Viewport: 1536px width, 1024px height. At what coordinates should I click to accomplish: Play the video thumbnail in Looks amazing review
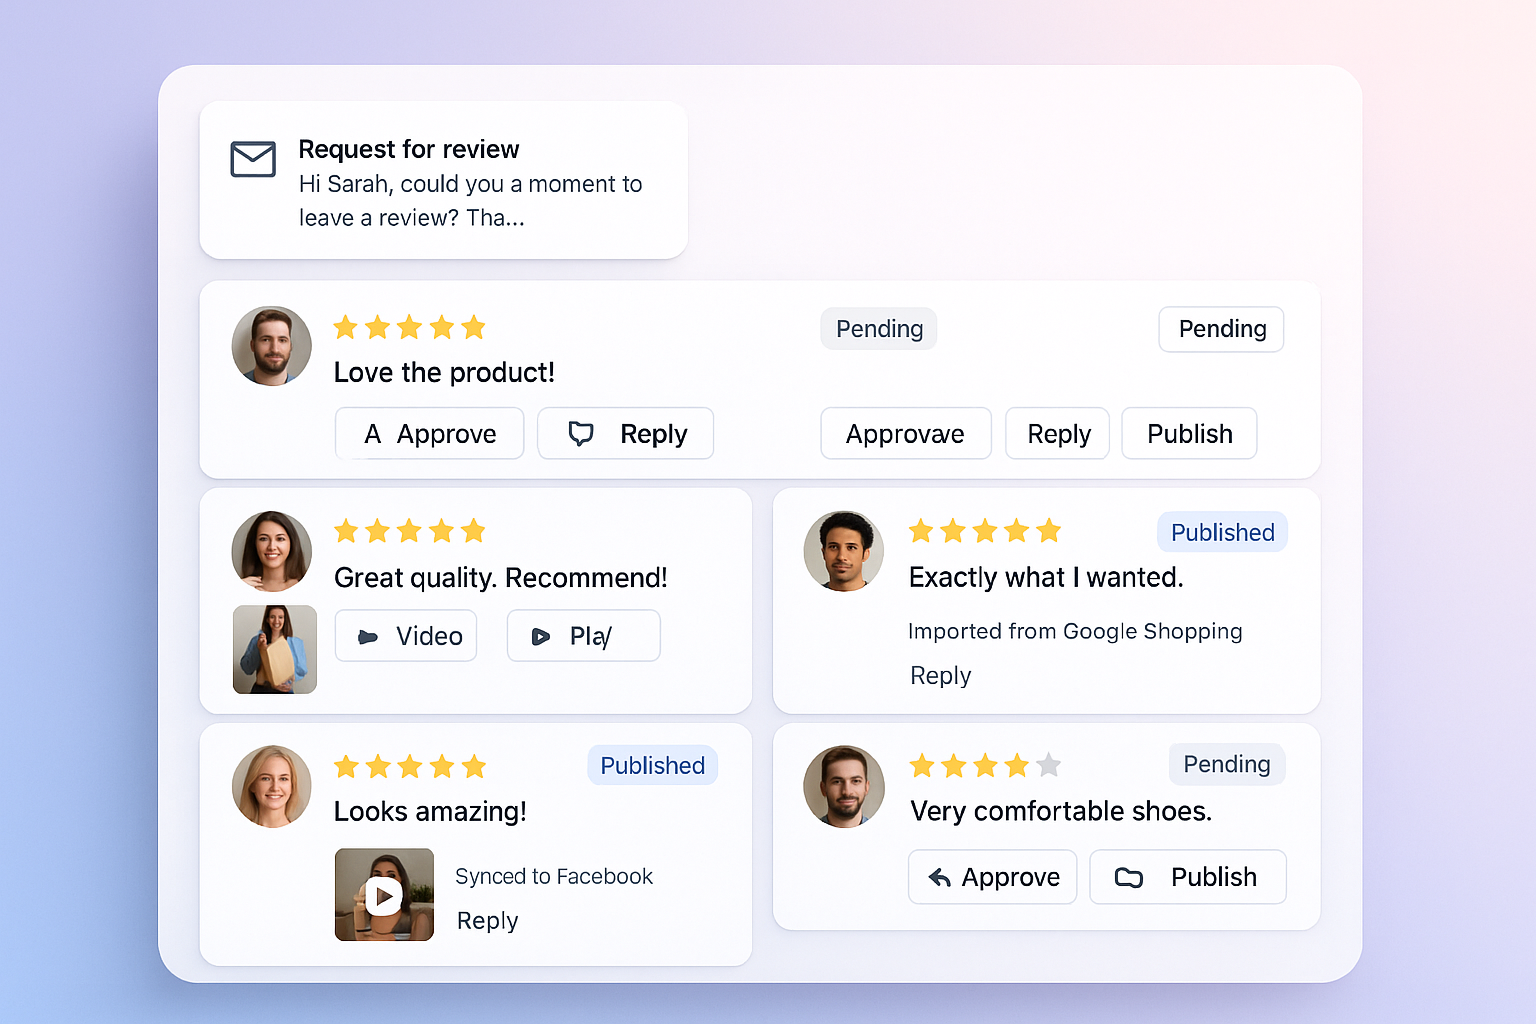tap(384, 895)
